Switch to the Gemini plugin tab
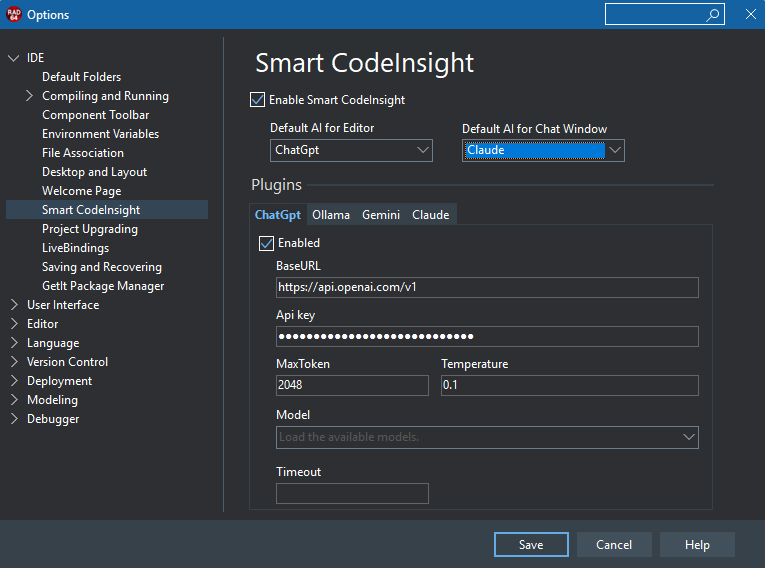 (x=381, y=215)
